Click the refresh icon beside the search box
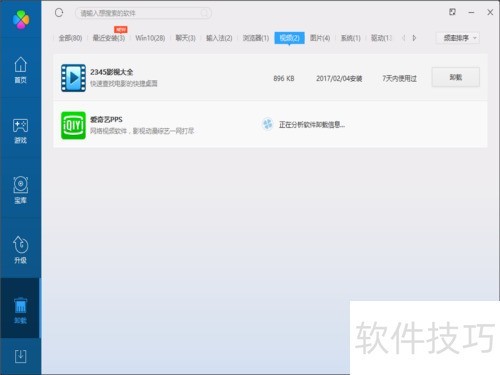This screenshot has width=500, height=375. [59, 13]
